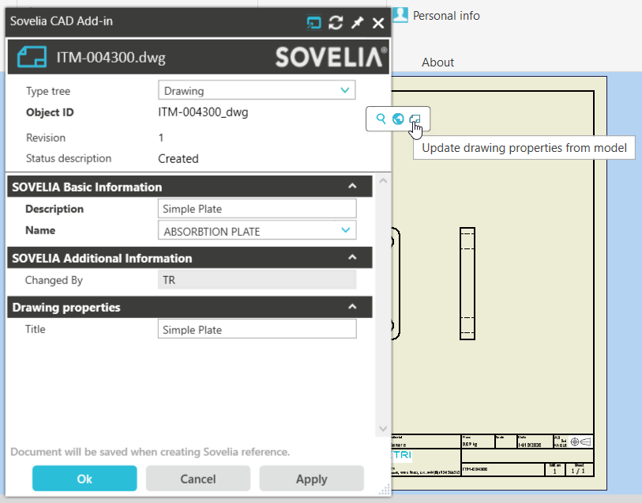Image resolution: width=642 pixels, height=503 pixels.
Task: Close the Sovelia CAD Add-in window
Action: (378, 23)
